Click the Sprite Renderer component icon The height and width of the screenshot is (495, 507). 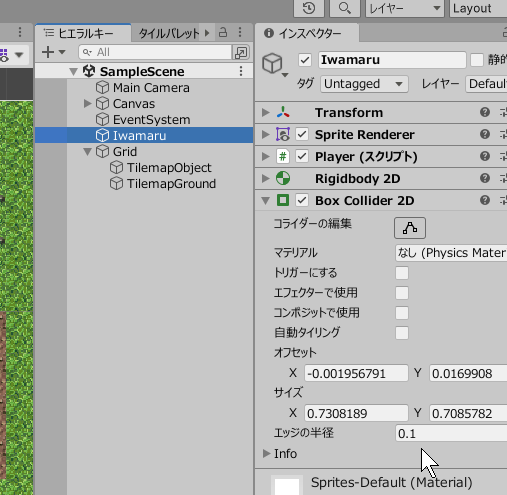click(x=283, y=135)
